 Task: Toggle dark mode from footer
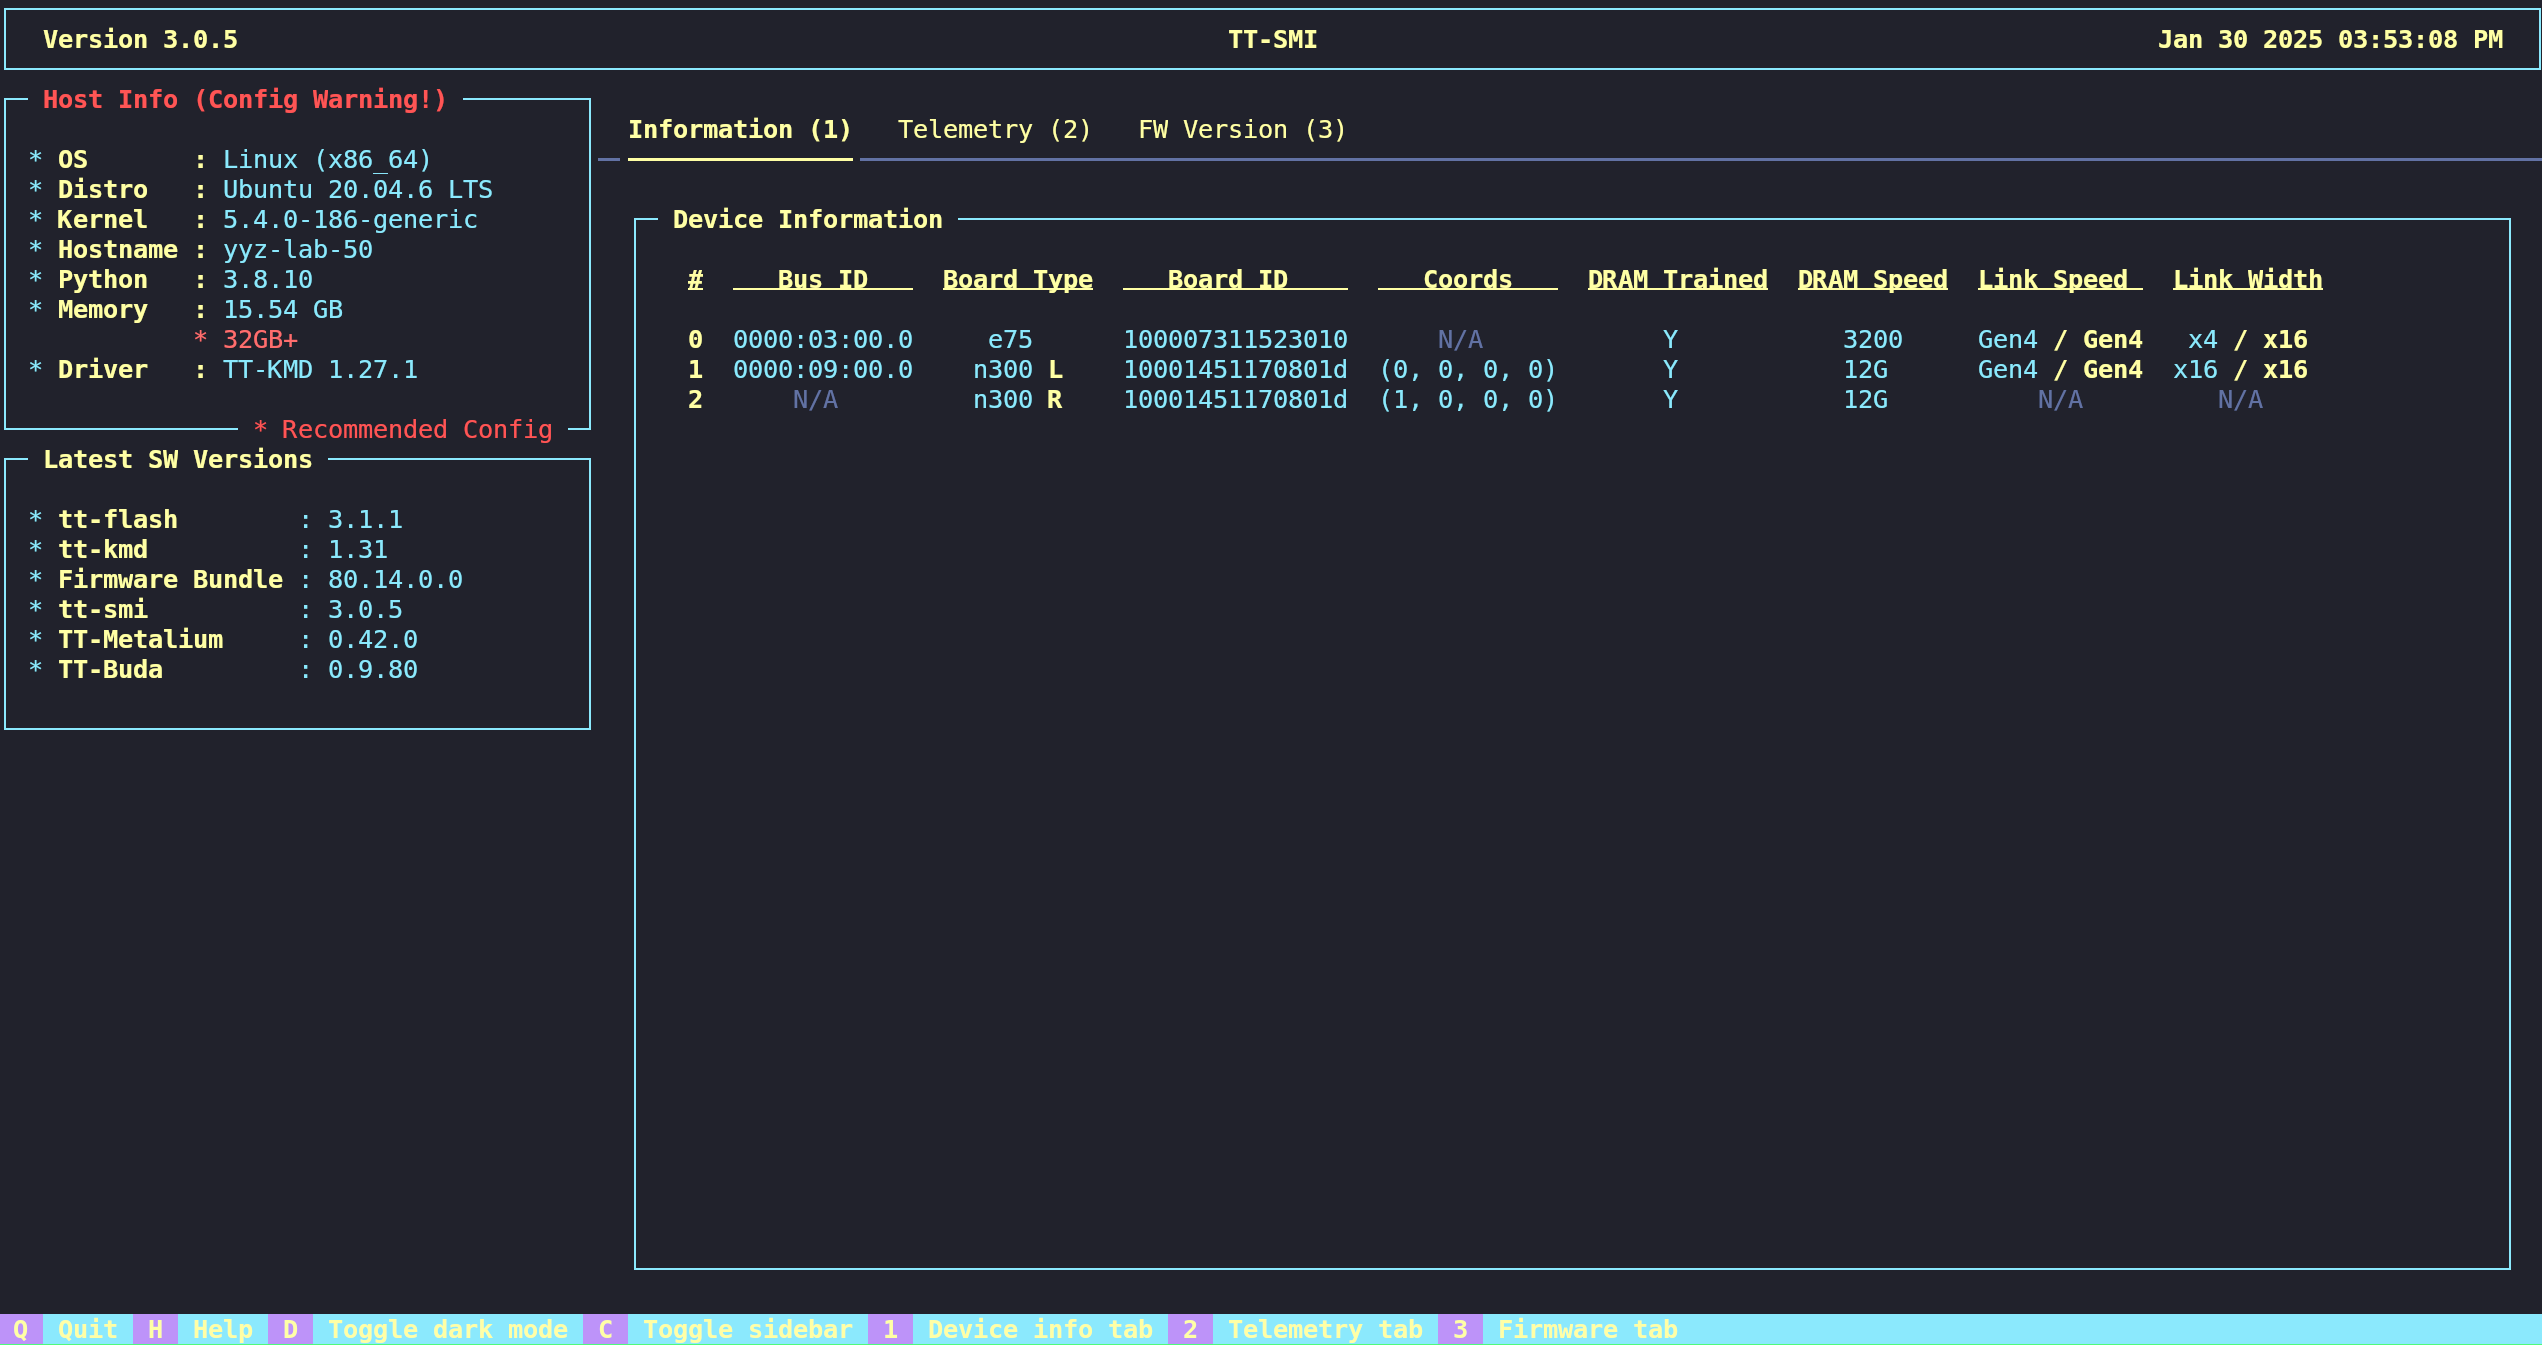pos(447,1329)
